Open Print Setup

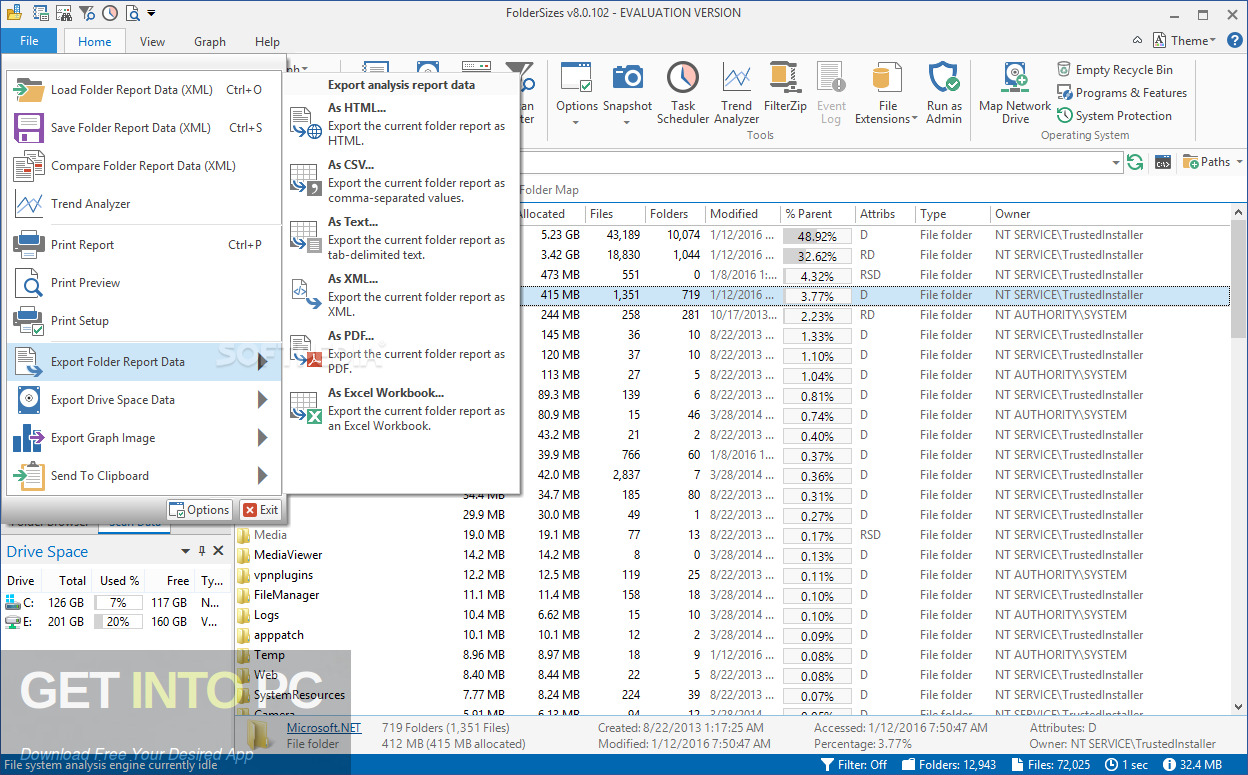coord(143,320)
